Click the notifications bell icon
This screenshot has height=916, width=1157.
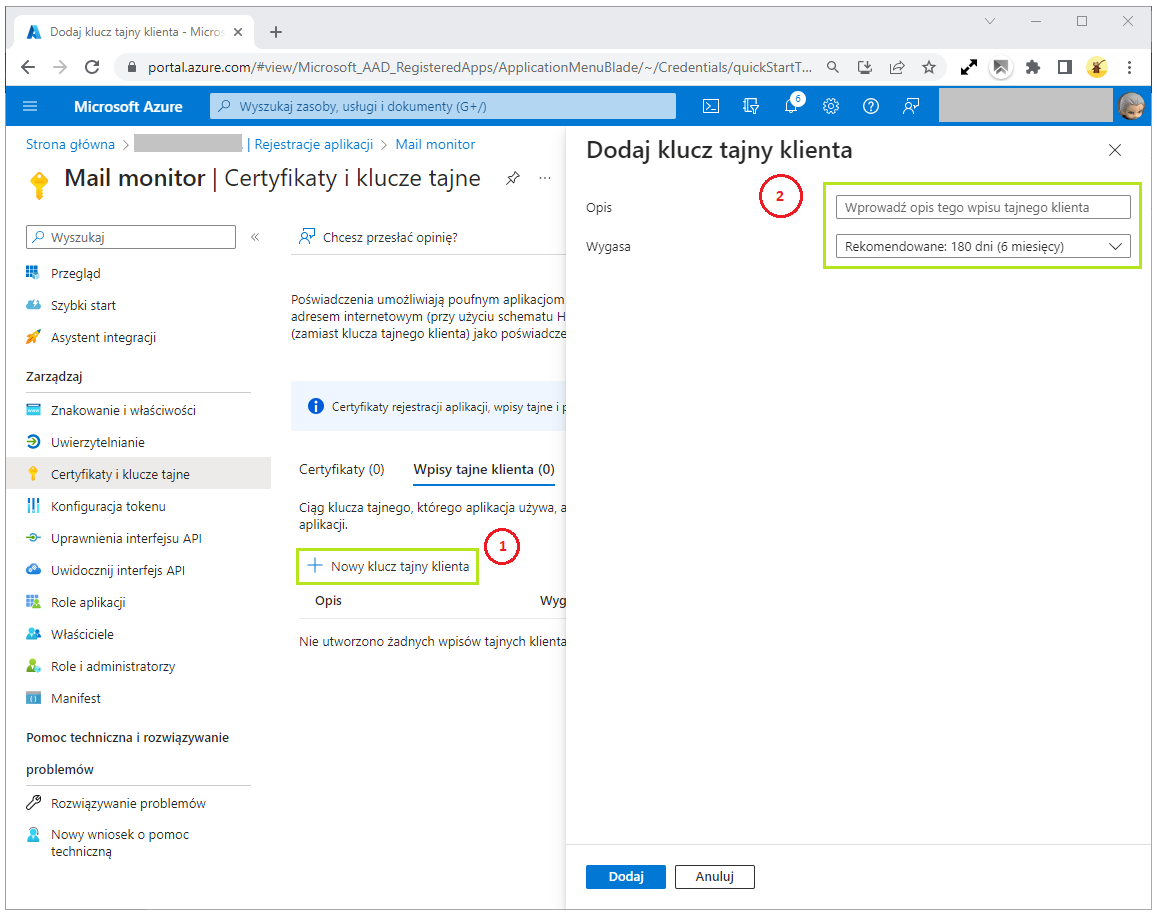click(x=790, y=106)
